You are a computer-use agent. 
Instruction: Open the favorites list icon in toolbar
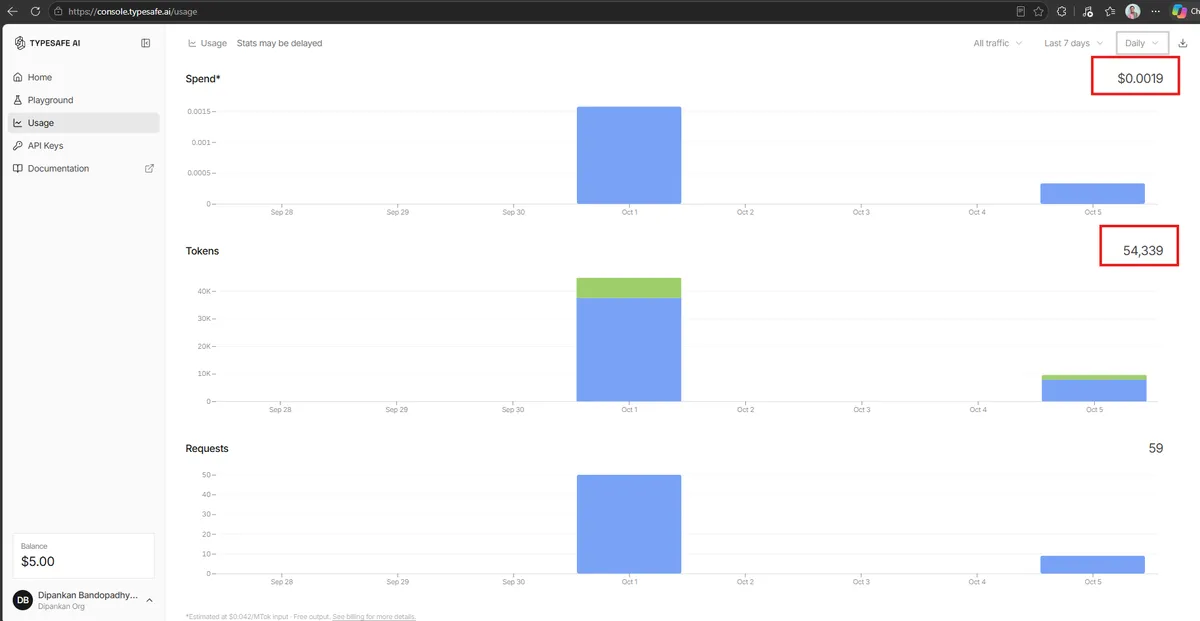coord(1110,11)
